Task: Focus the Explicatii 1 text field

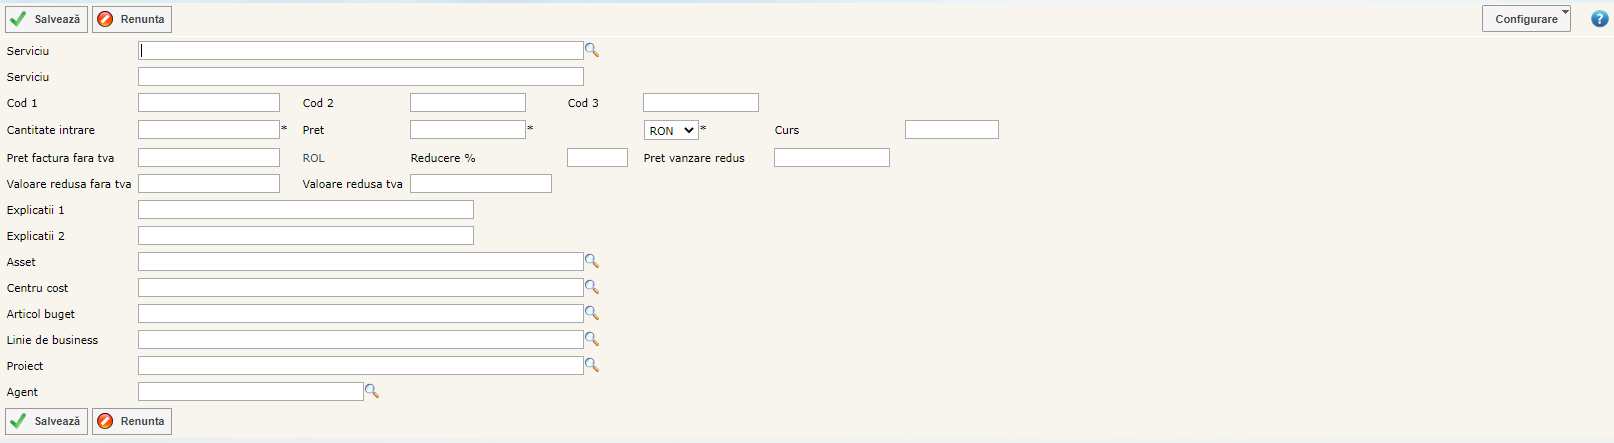Action: pyautogui.click(x=305, y=210)
